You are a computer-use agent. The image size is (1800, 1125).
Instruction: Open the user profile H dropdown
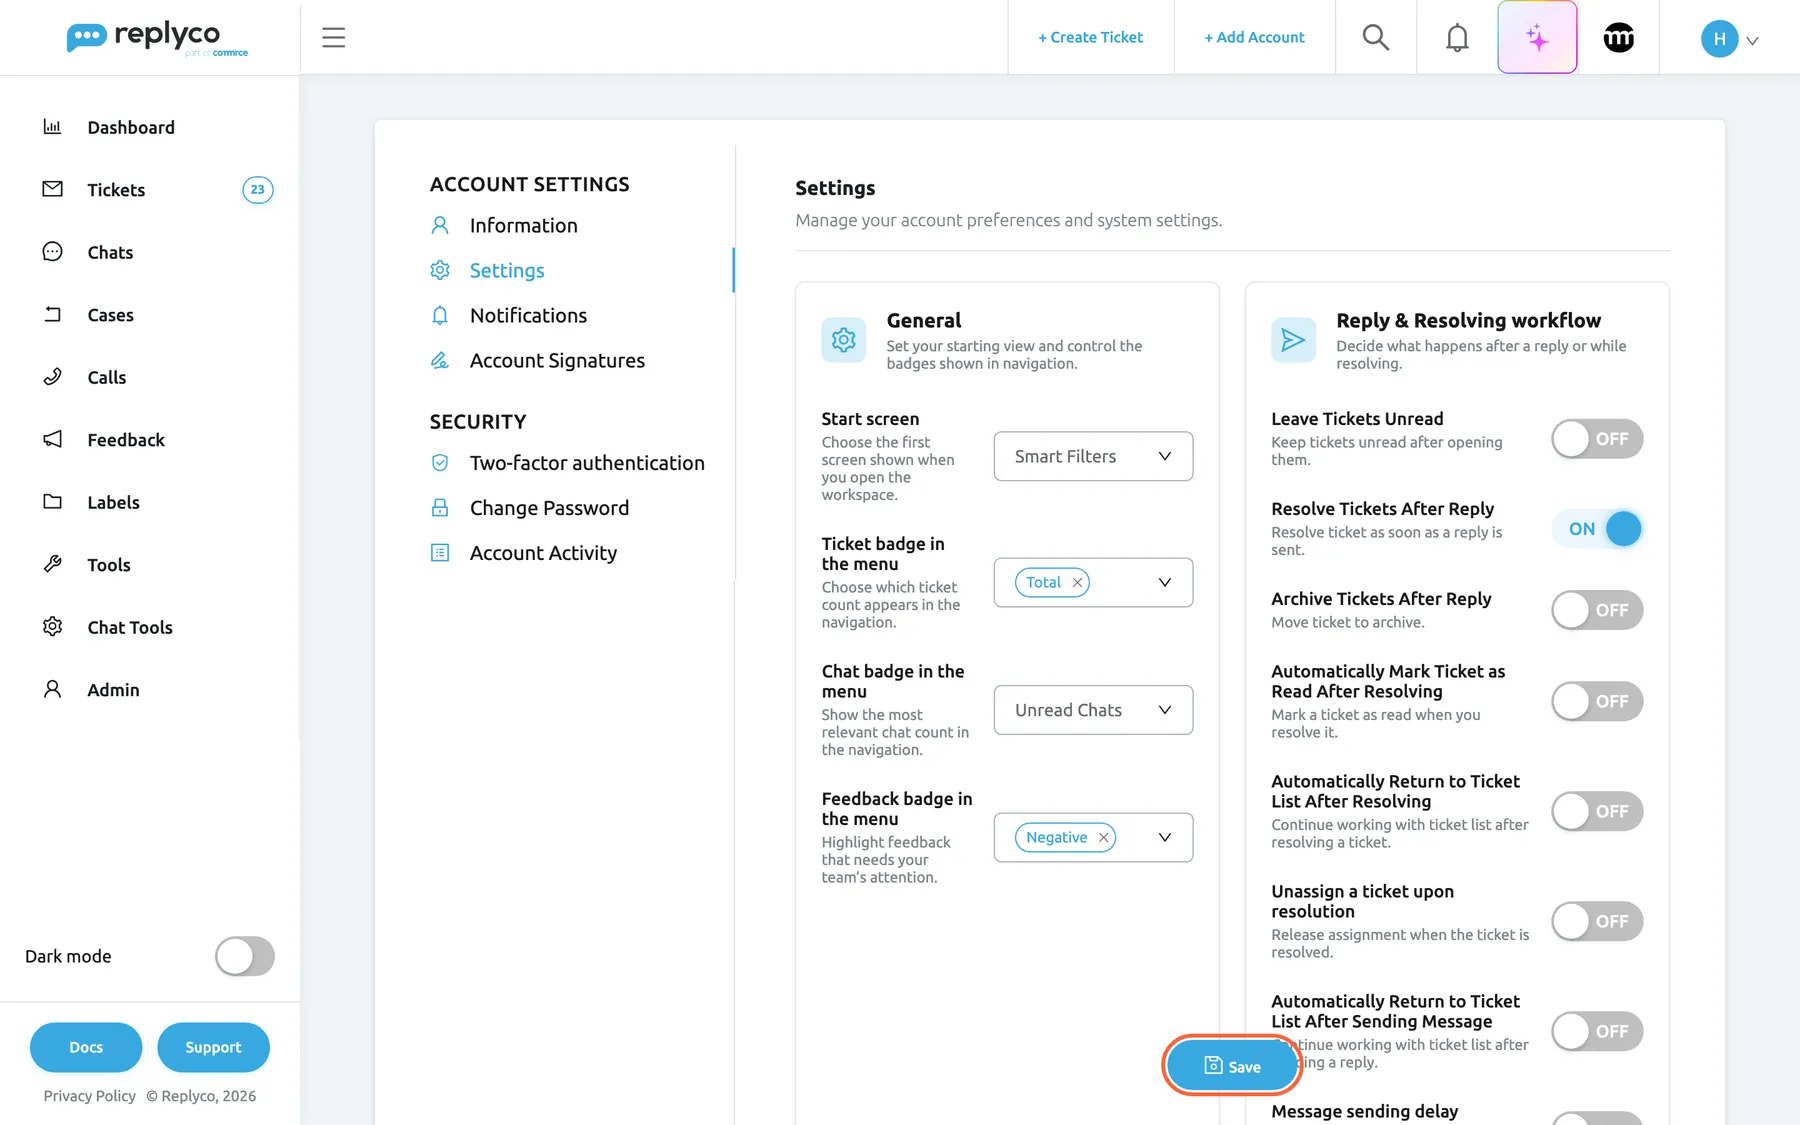click(x=1729, y=39)
